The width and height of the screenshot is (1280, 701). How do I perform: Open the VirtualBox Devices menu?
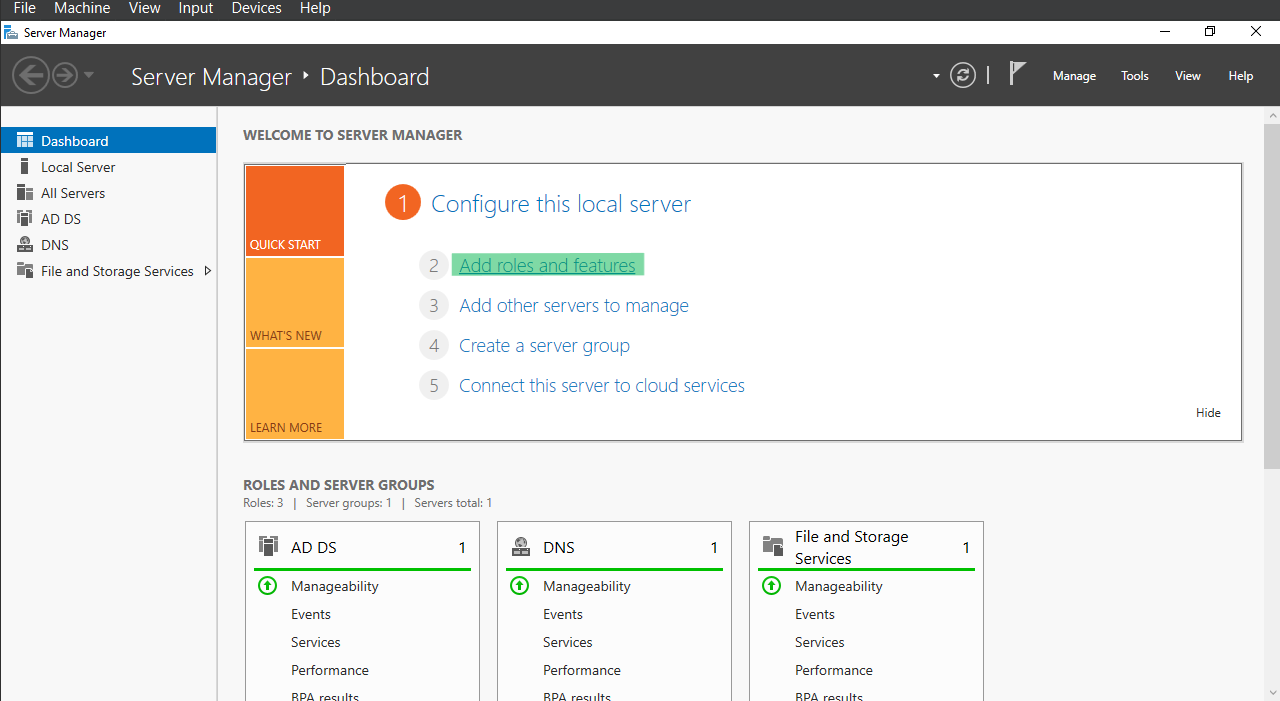(x=256, y=8)
